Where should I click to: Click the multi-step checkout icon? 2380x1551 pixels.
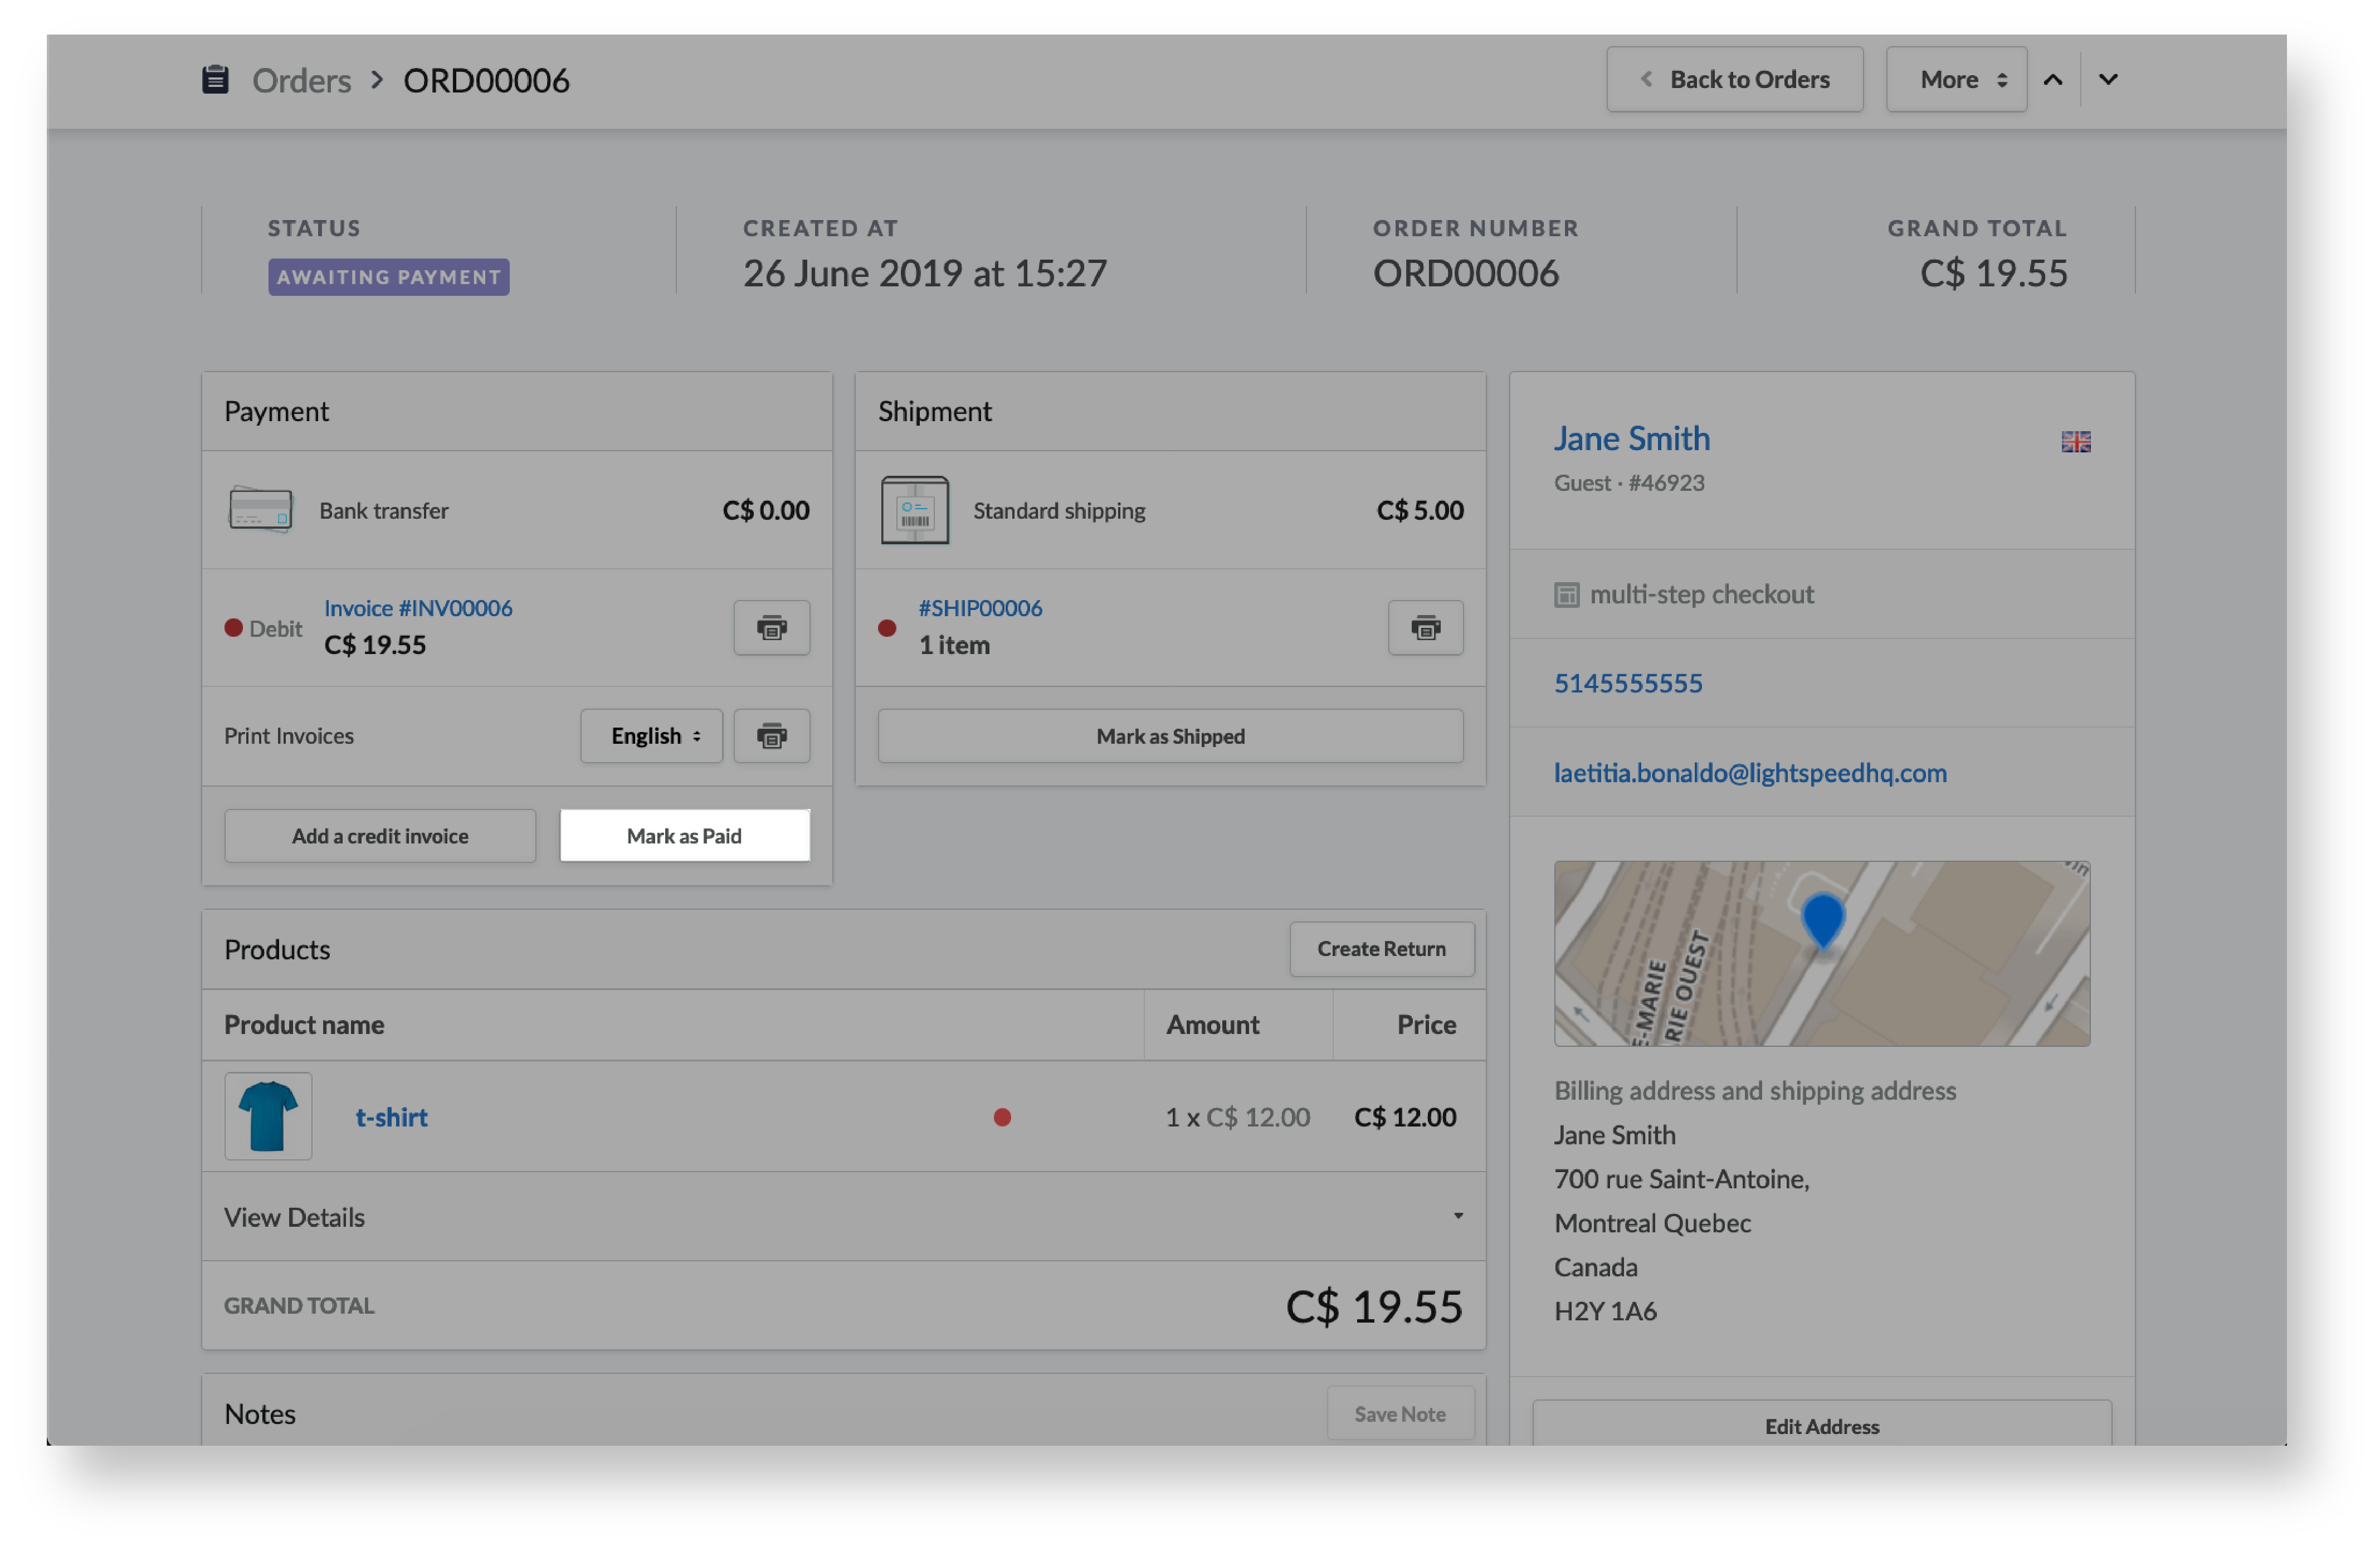[x=1566, y=595]
